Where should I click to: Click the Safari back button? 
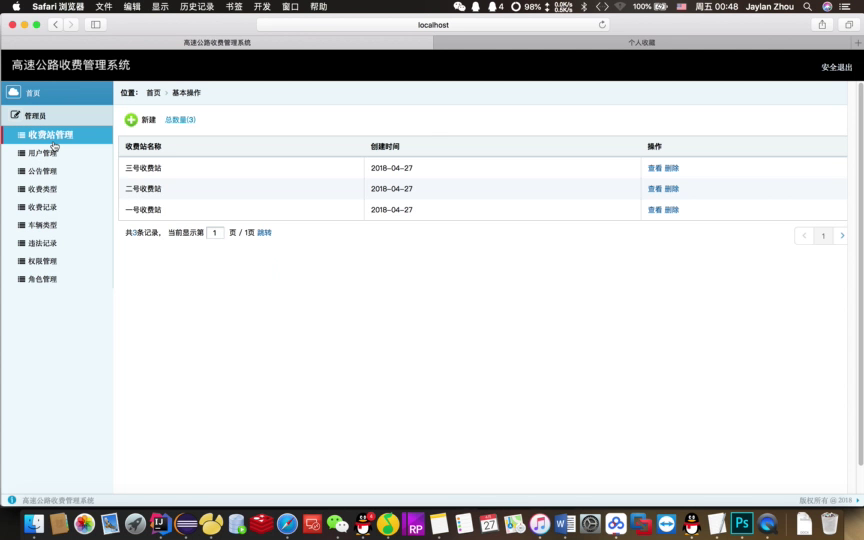tap(55, 25)
